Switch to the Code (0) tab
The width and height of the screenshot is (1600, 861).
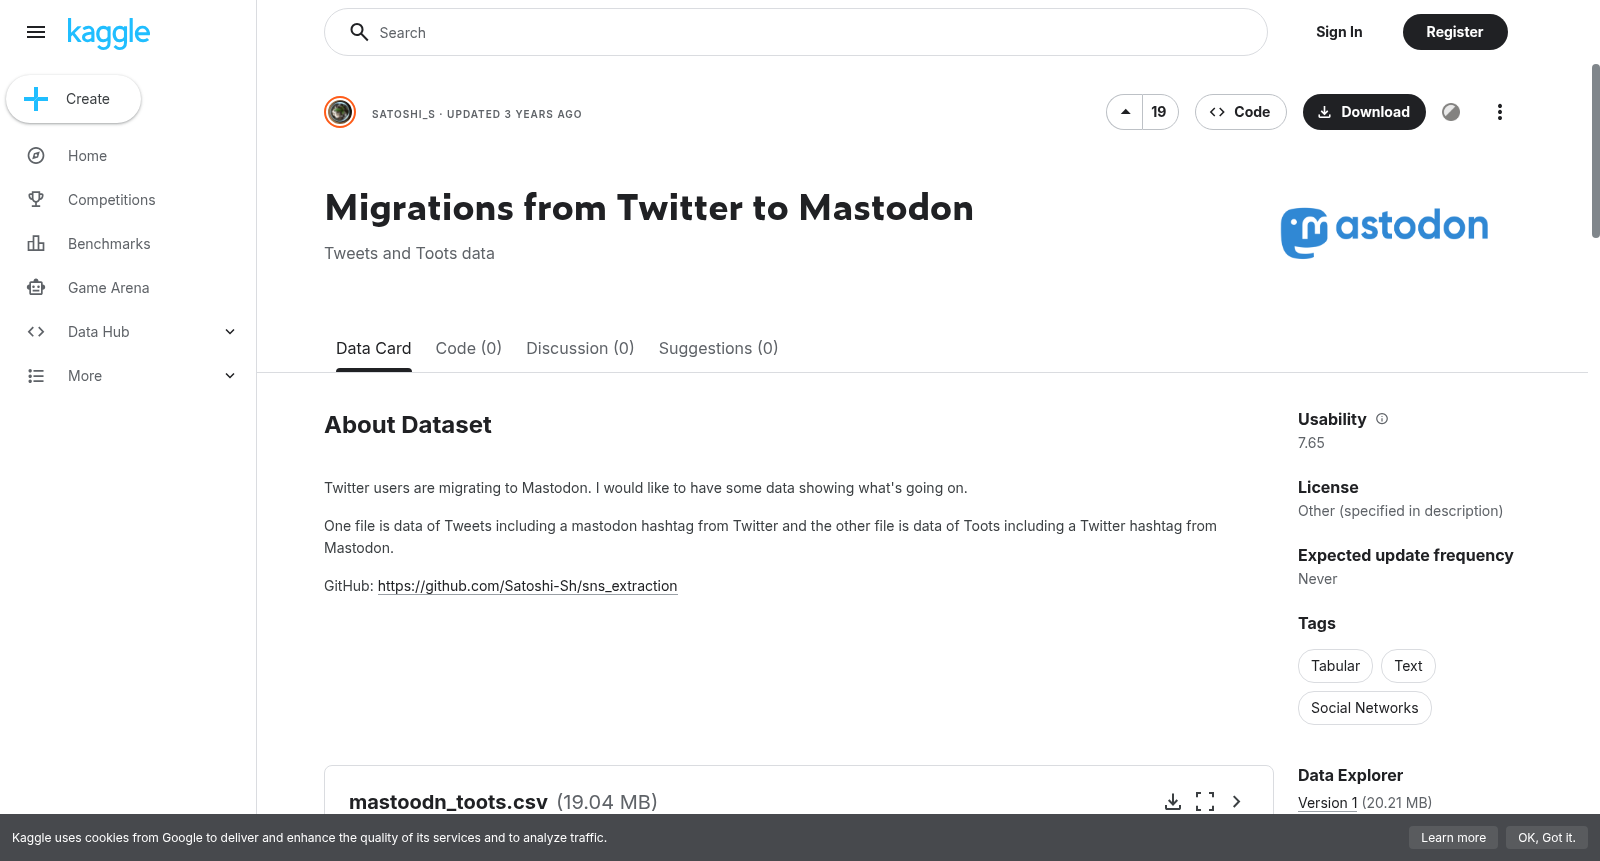tap(469, 348)
